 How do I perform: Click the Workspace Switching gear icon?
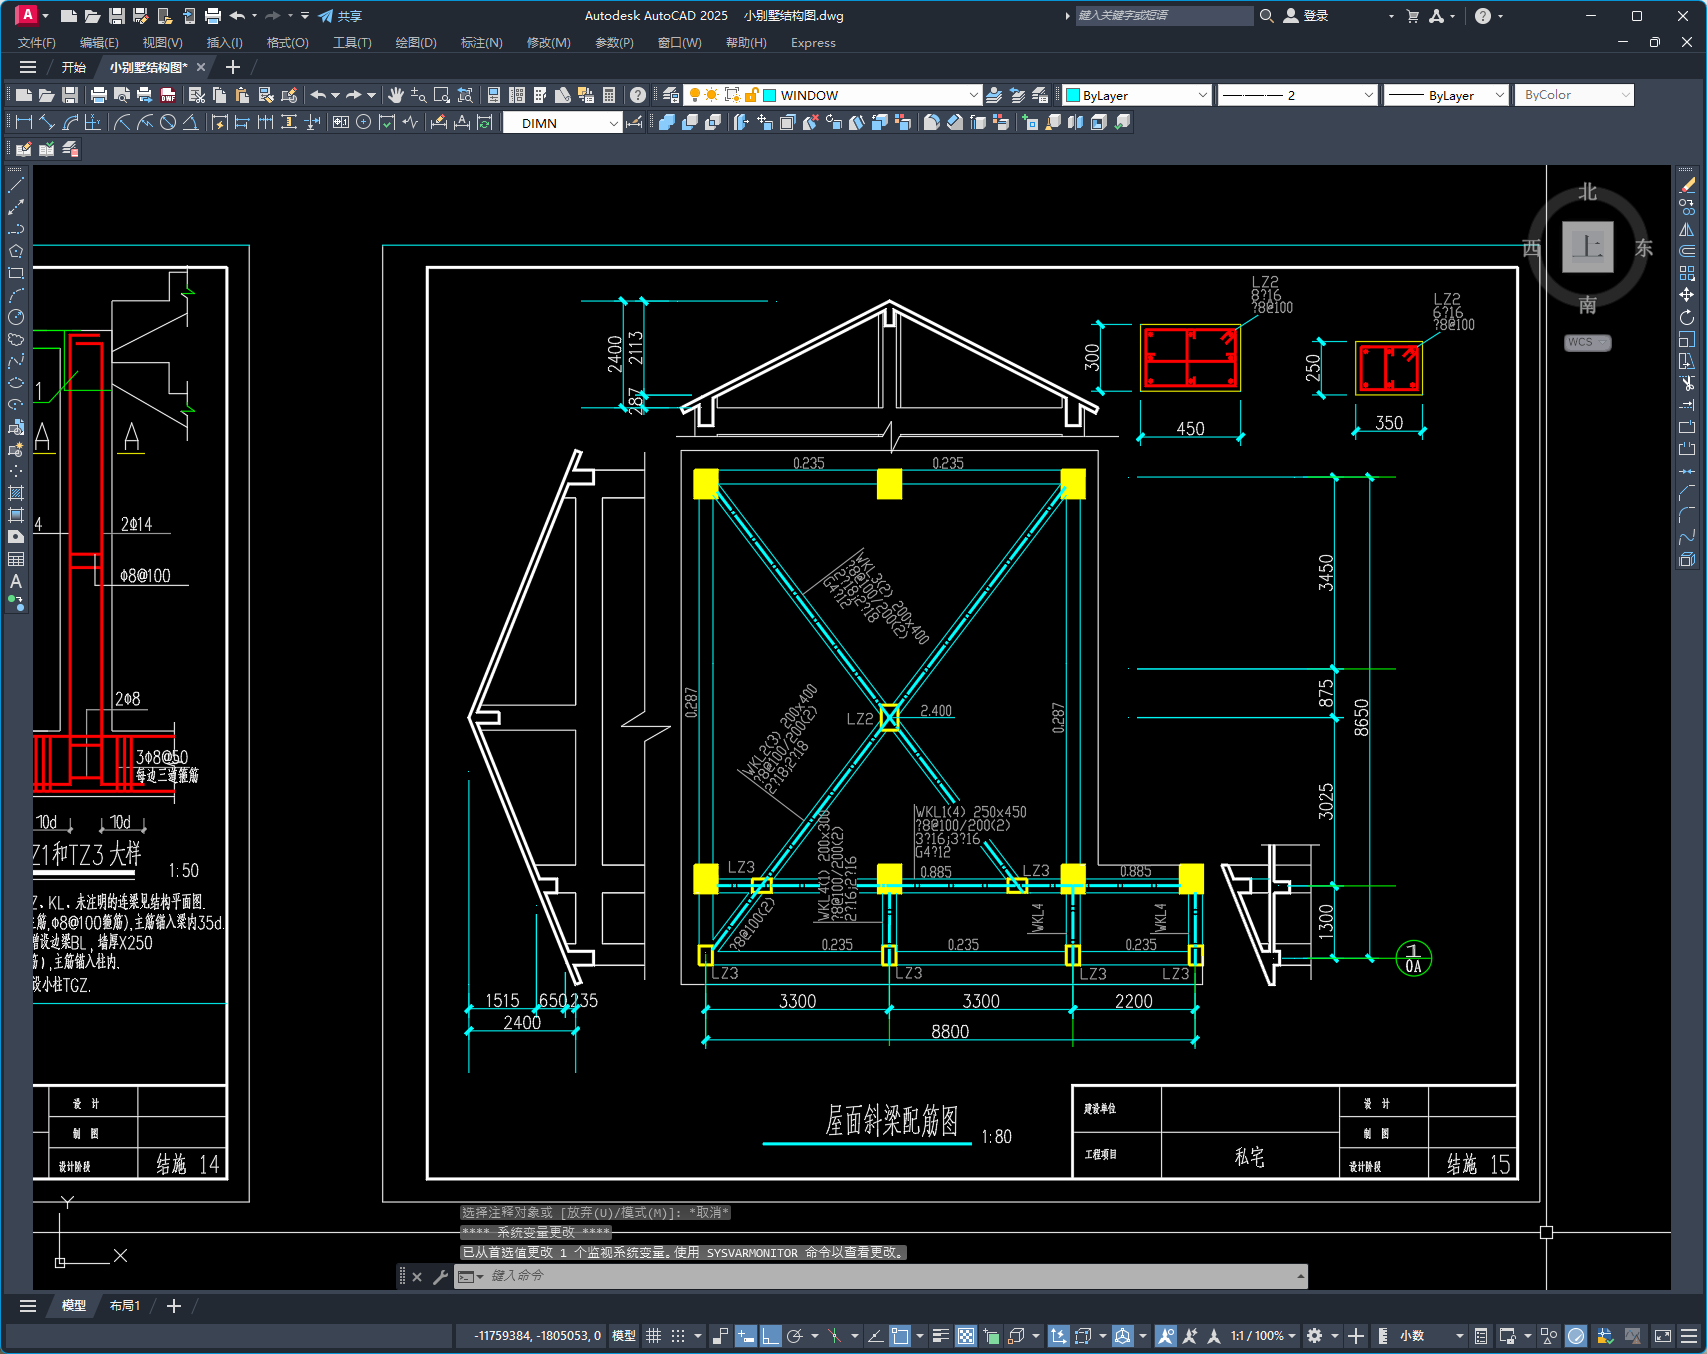point(1314,1336)
